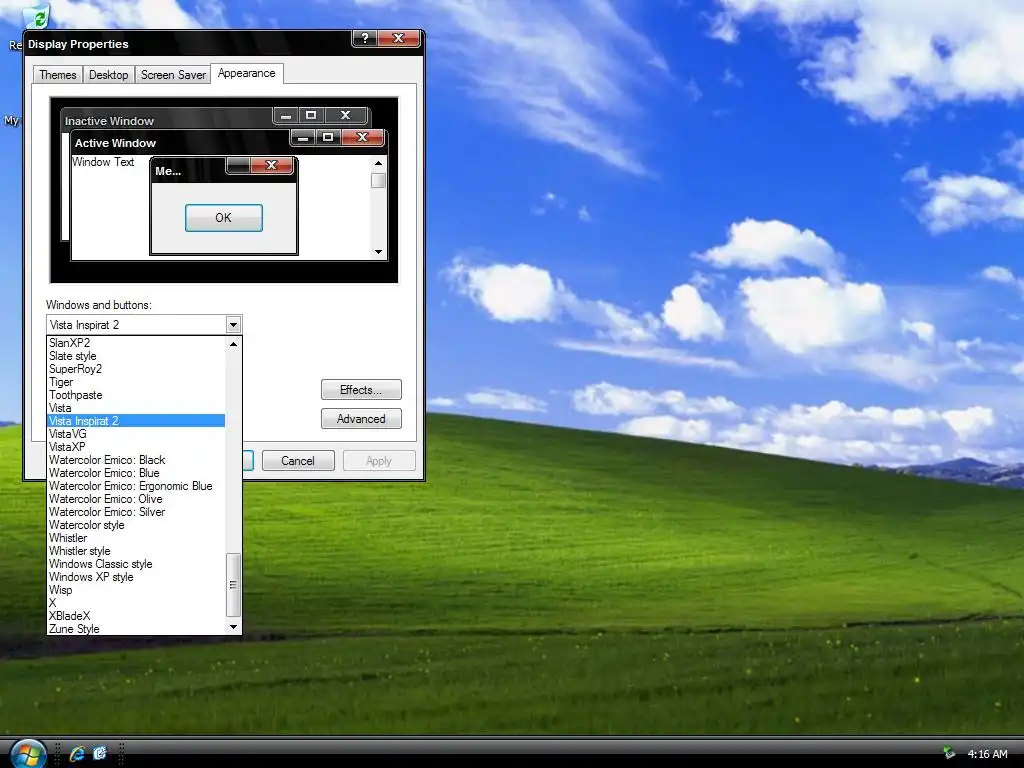Choose Watercolor Emico: Ergonomic Blue
The height and width of the screenshot is (768, 1024).
136,486
